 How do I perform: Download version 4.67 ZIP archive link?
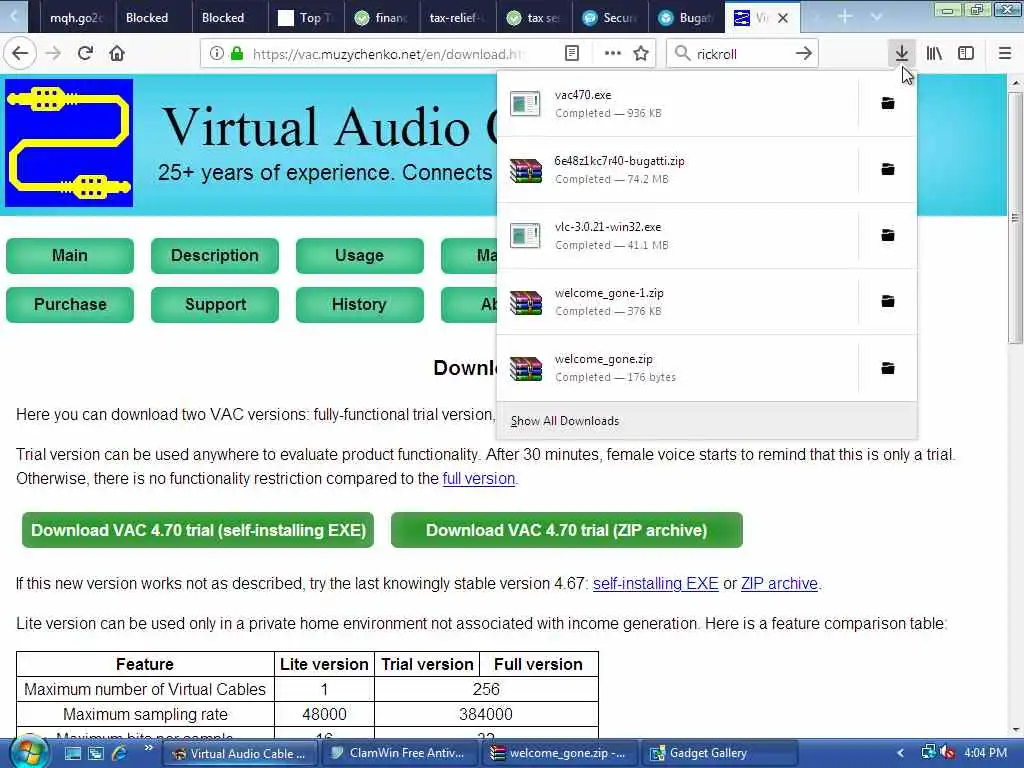779,584
